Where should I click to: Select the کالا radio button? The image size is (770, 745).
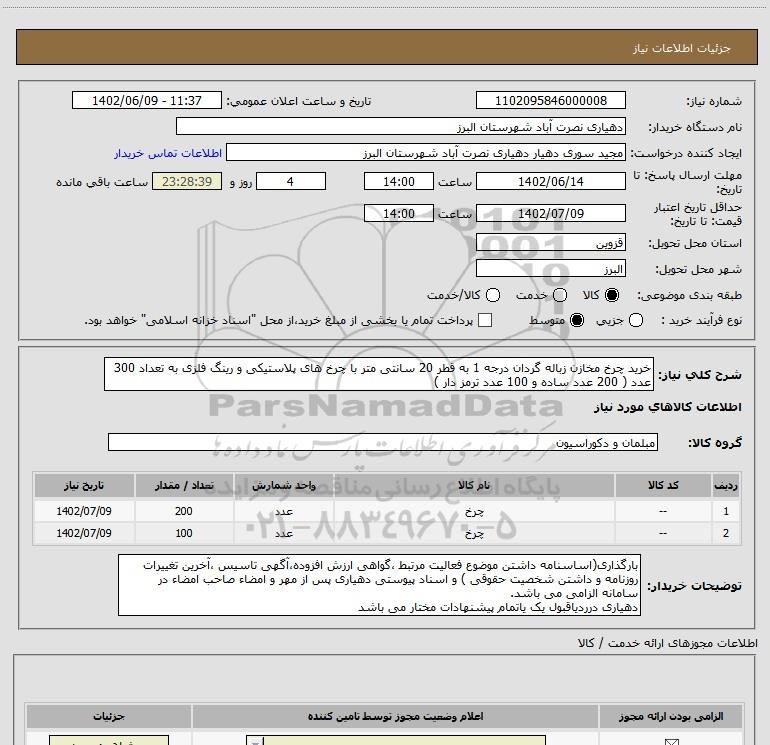(x=612, y=295)
